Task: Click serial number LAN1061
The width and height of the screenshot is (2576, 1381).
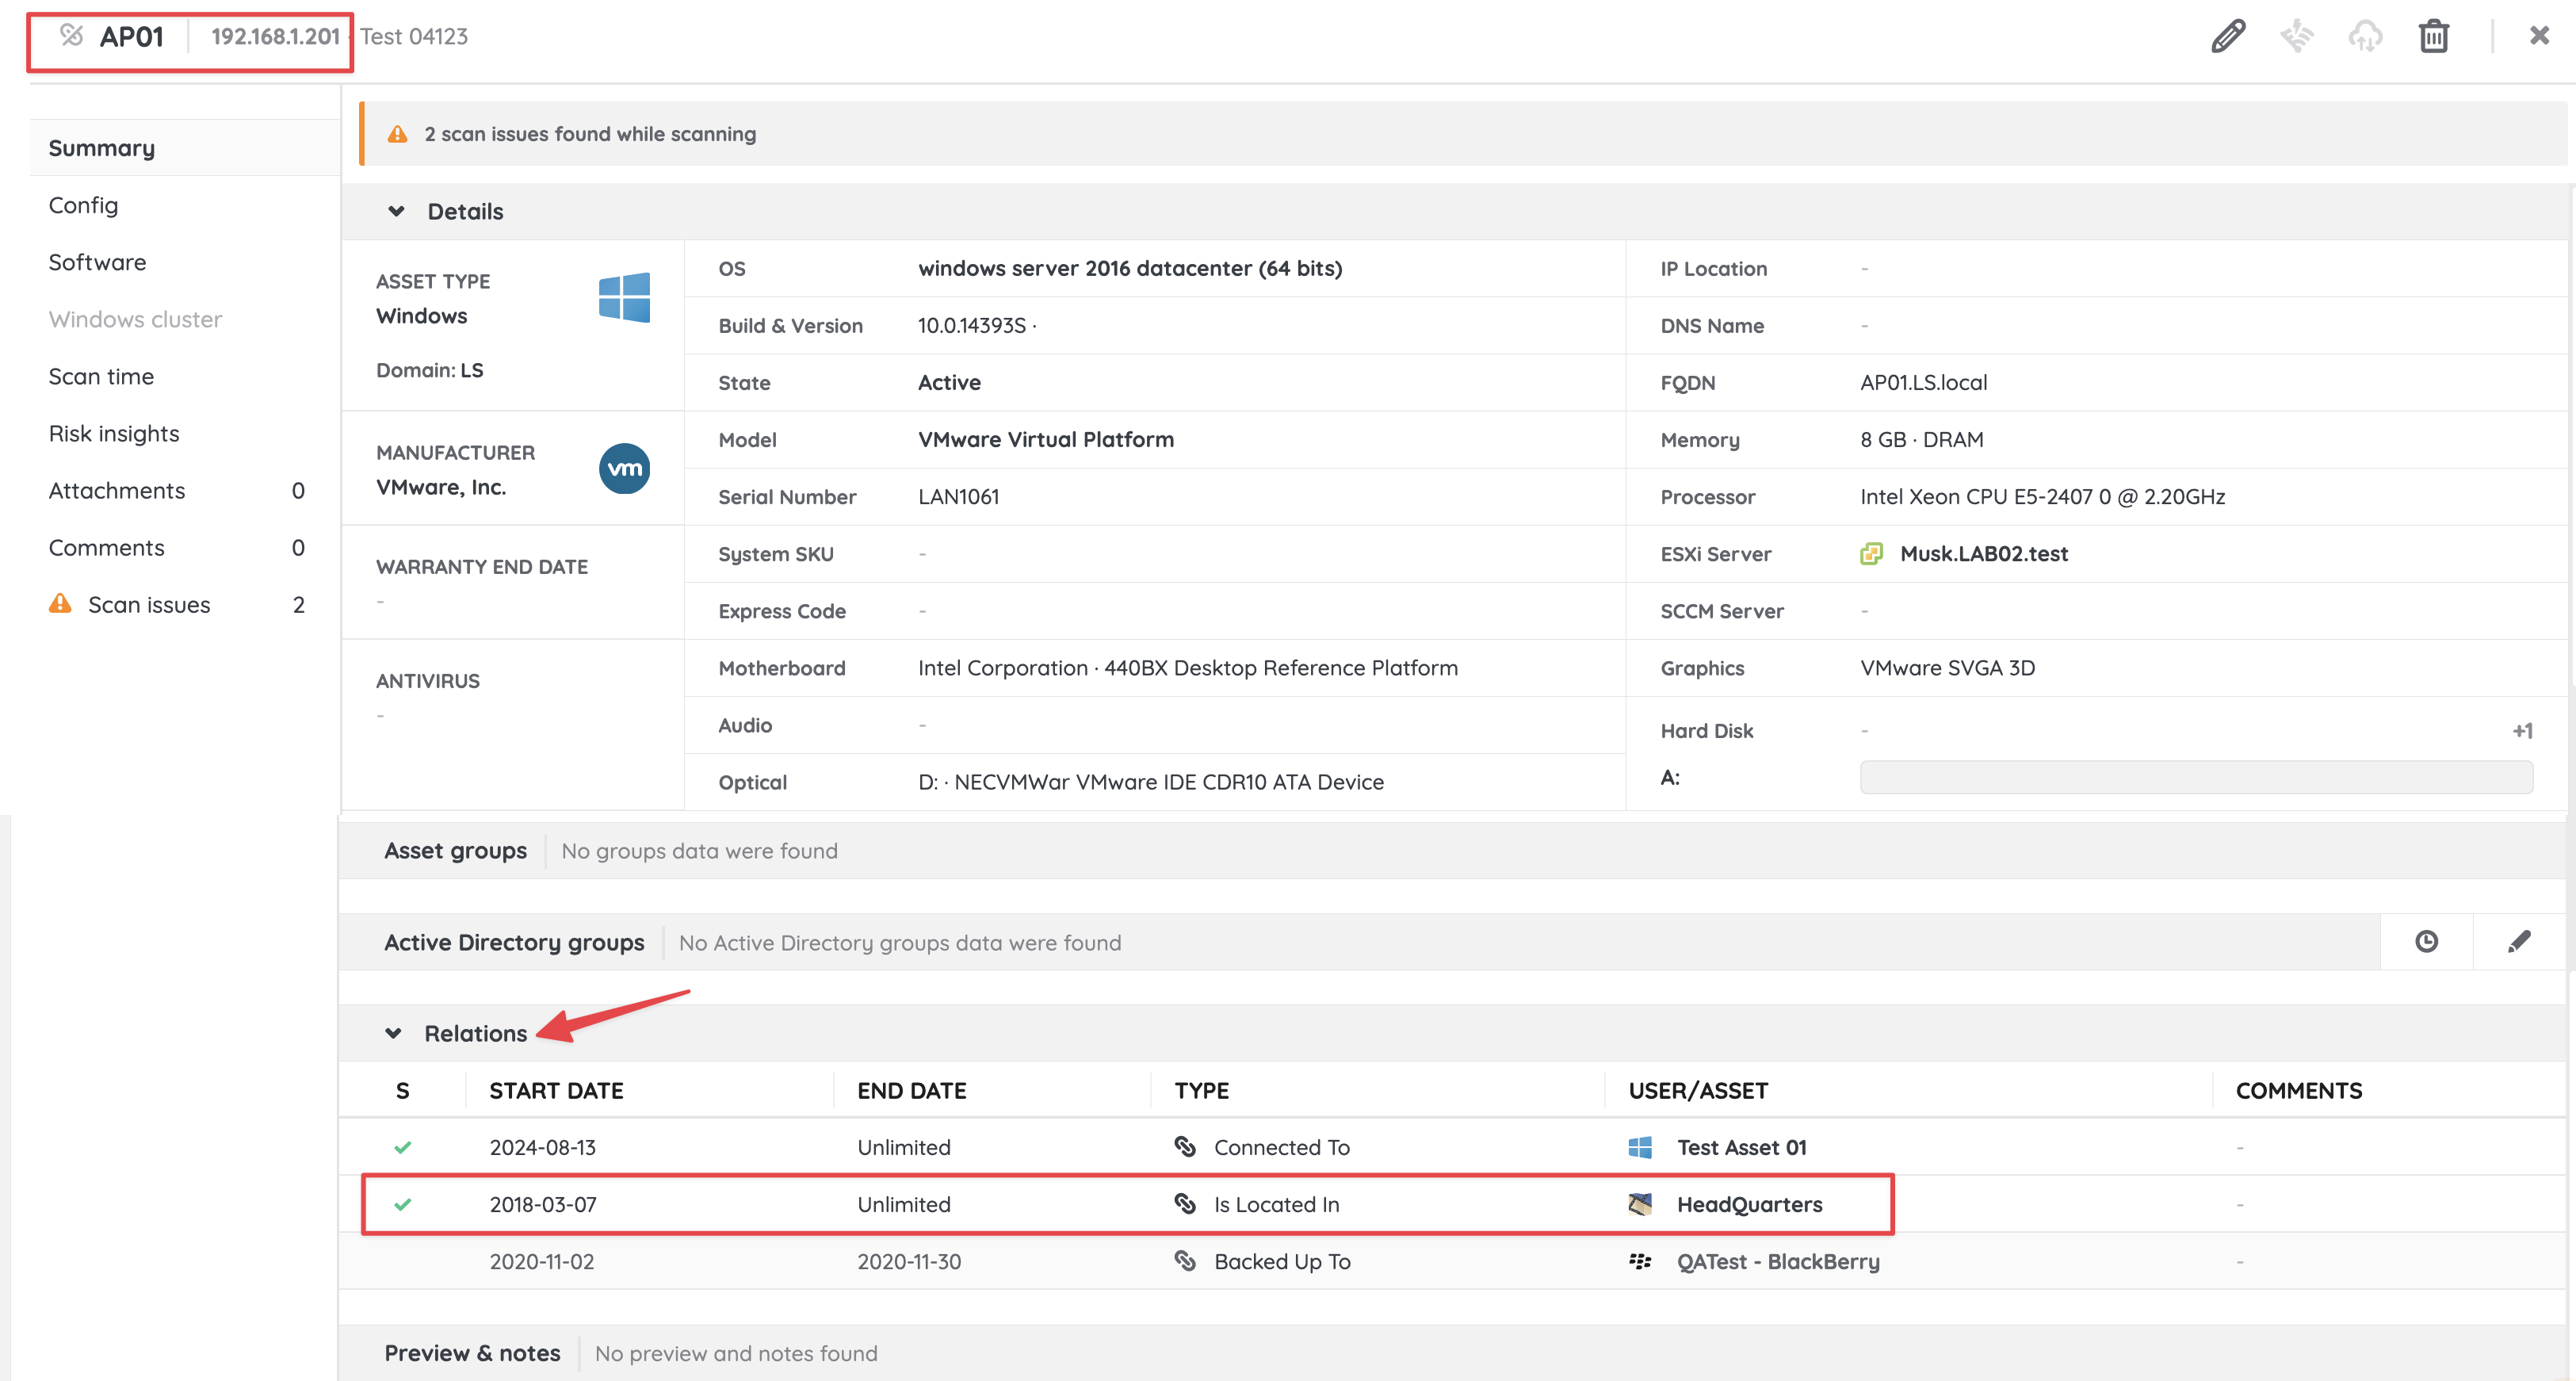Action: pos(958,497)
